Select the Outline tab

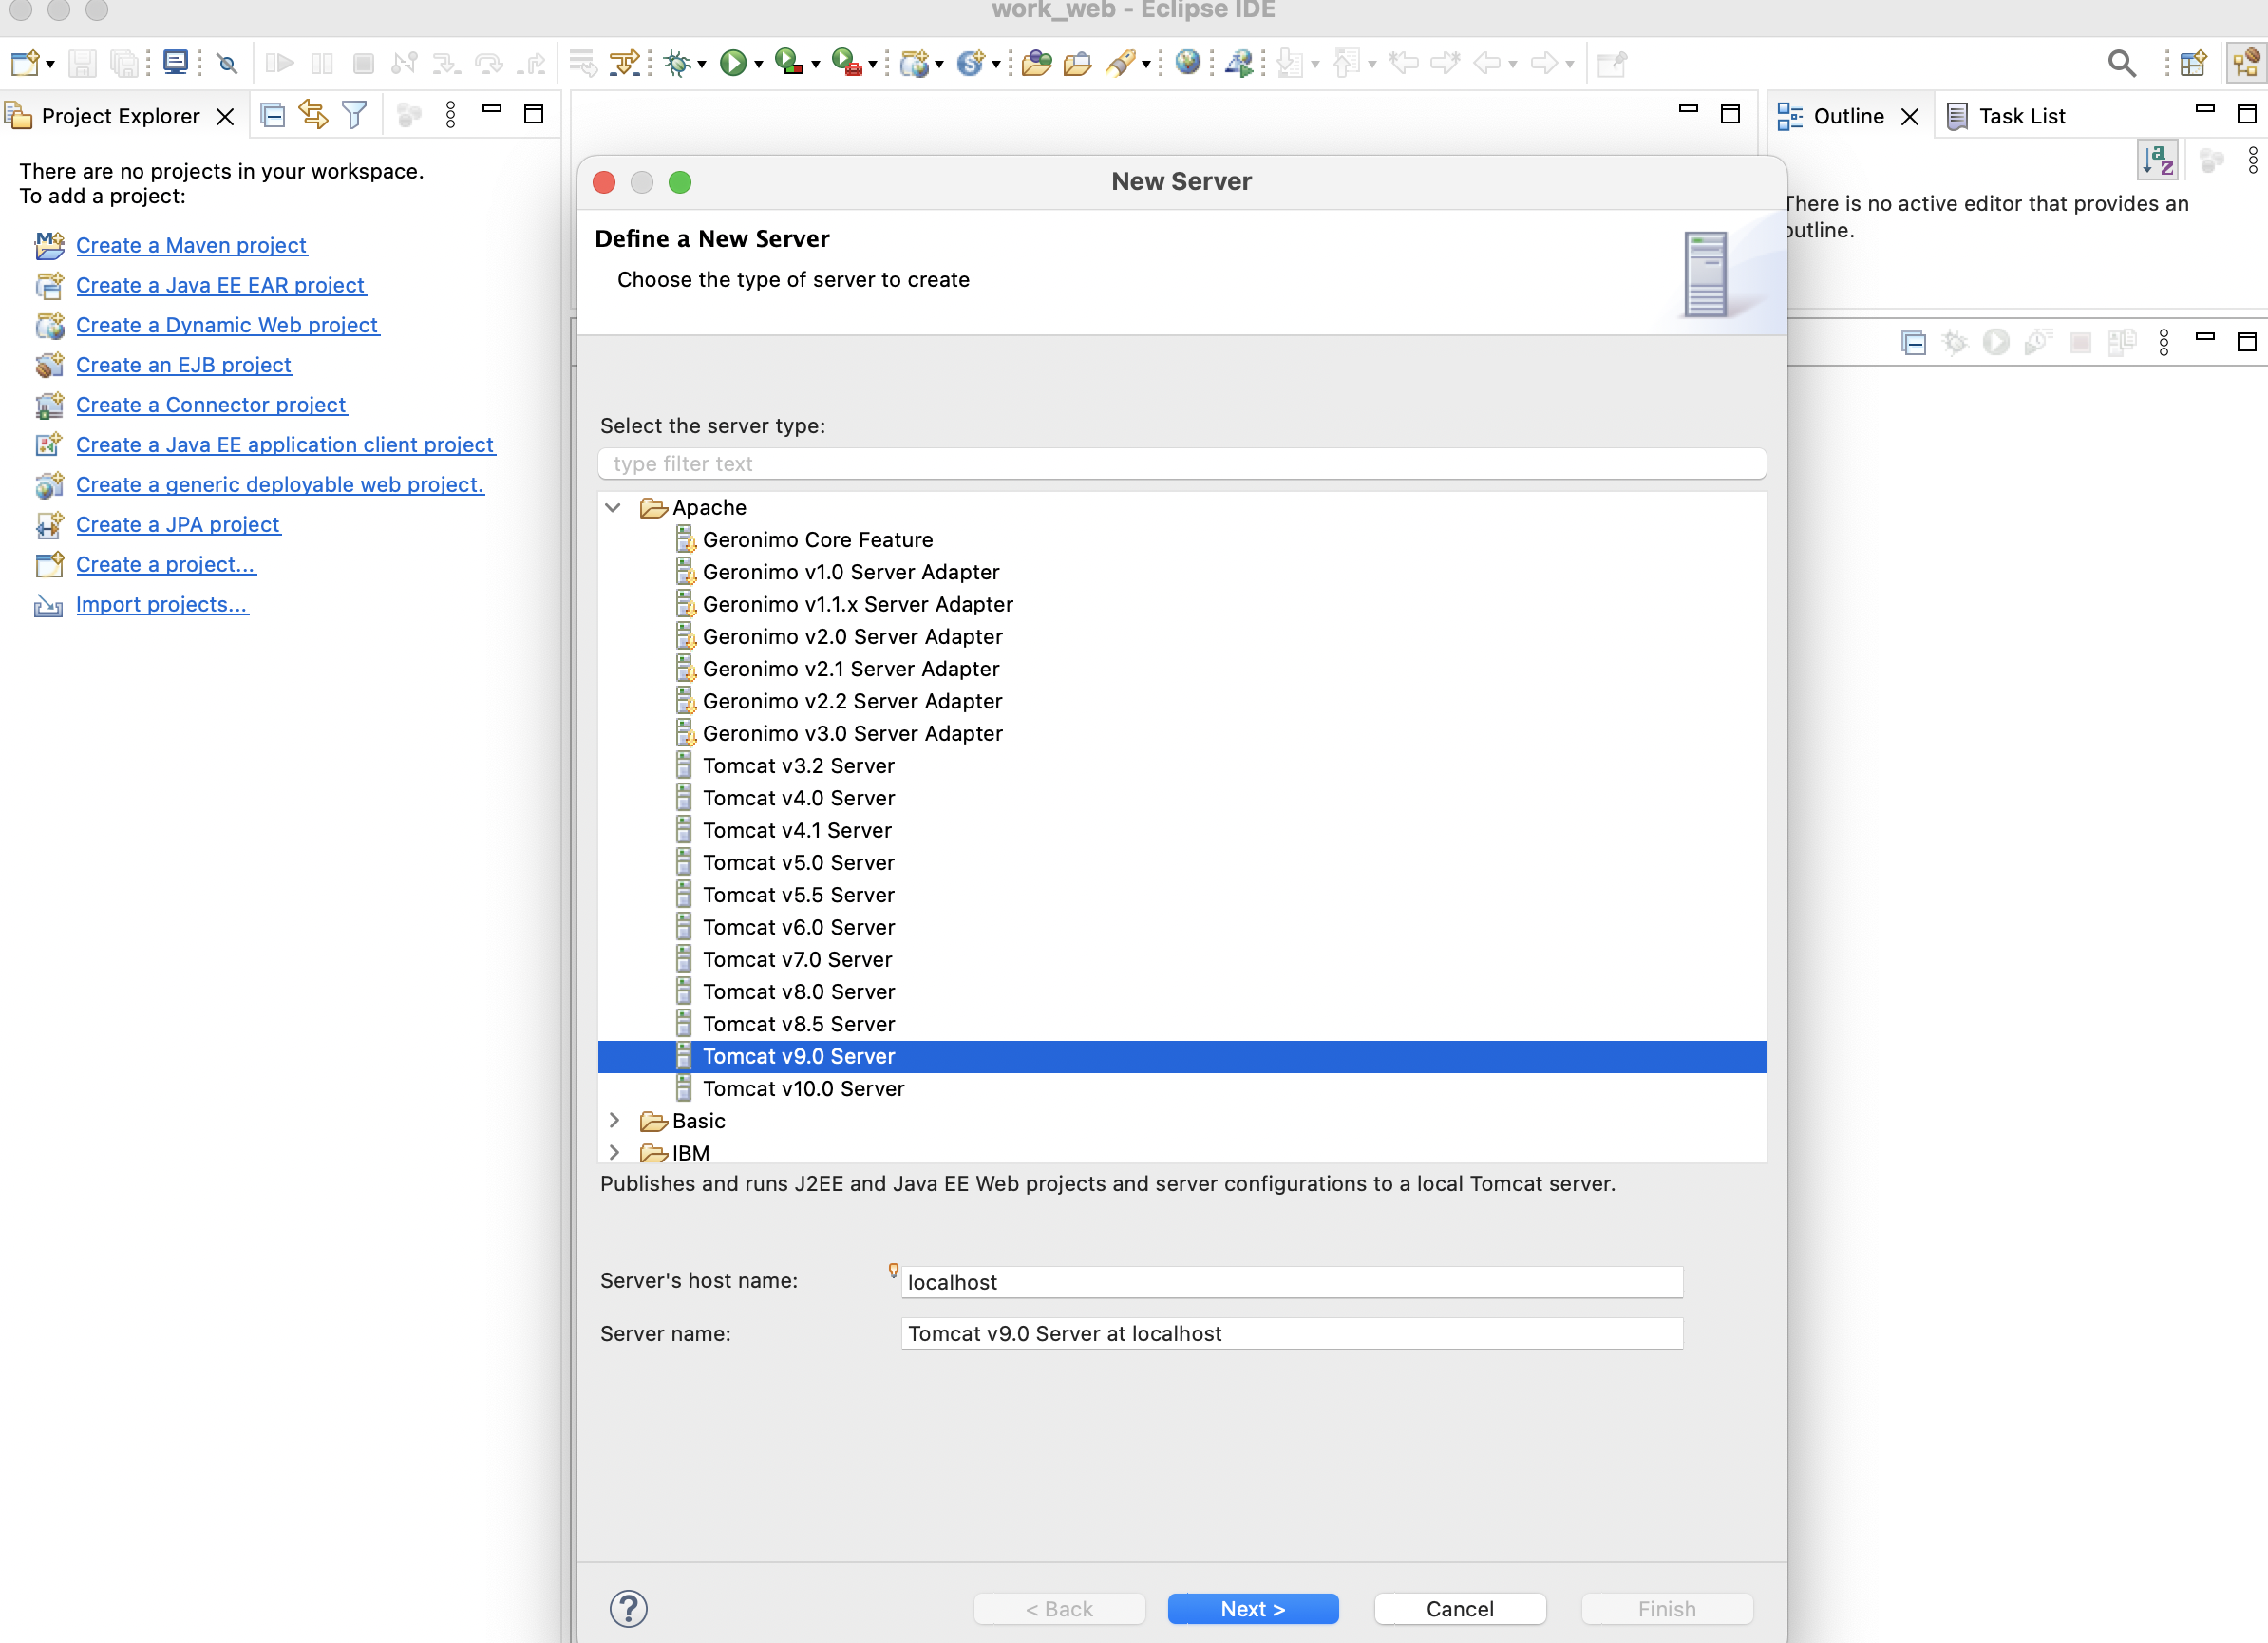pos(1846,116)
